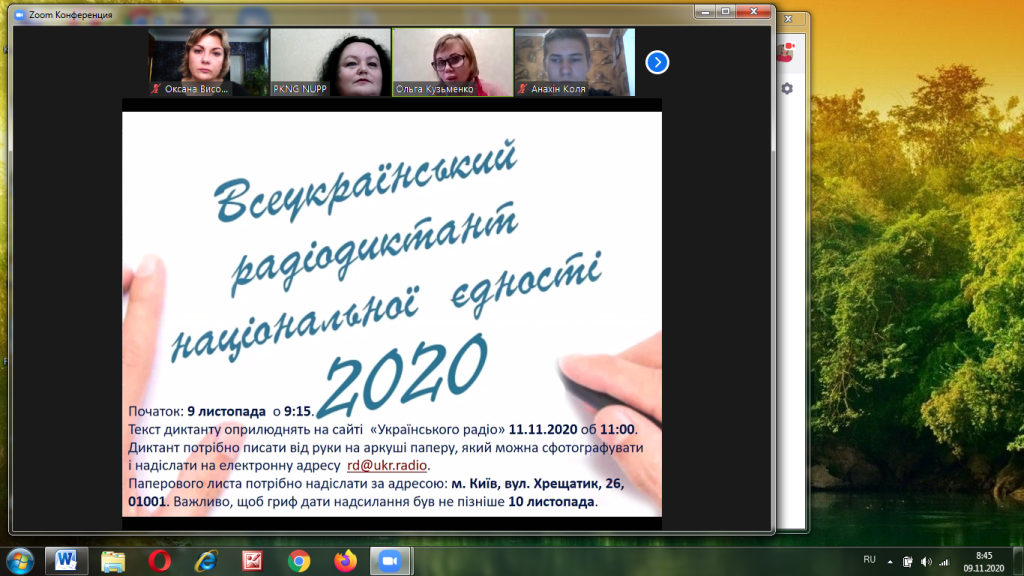Open rd@ukr.radio email link
The image size is (1024, 576).
click(387, 466)
